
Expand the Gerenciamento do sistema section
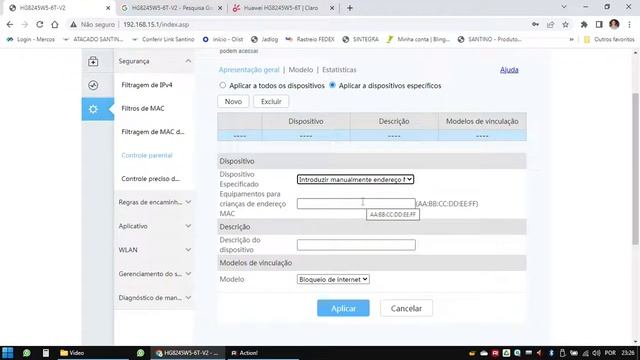point(188,273)
